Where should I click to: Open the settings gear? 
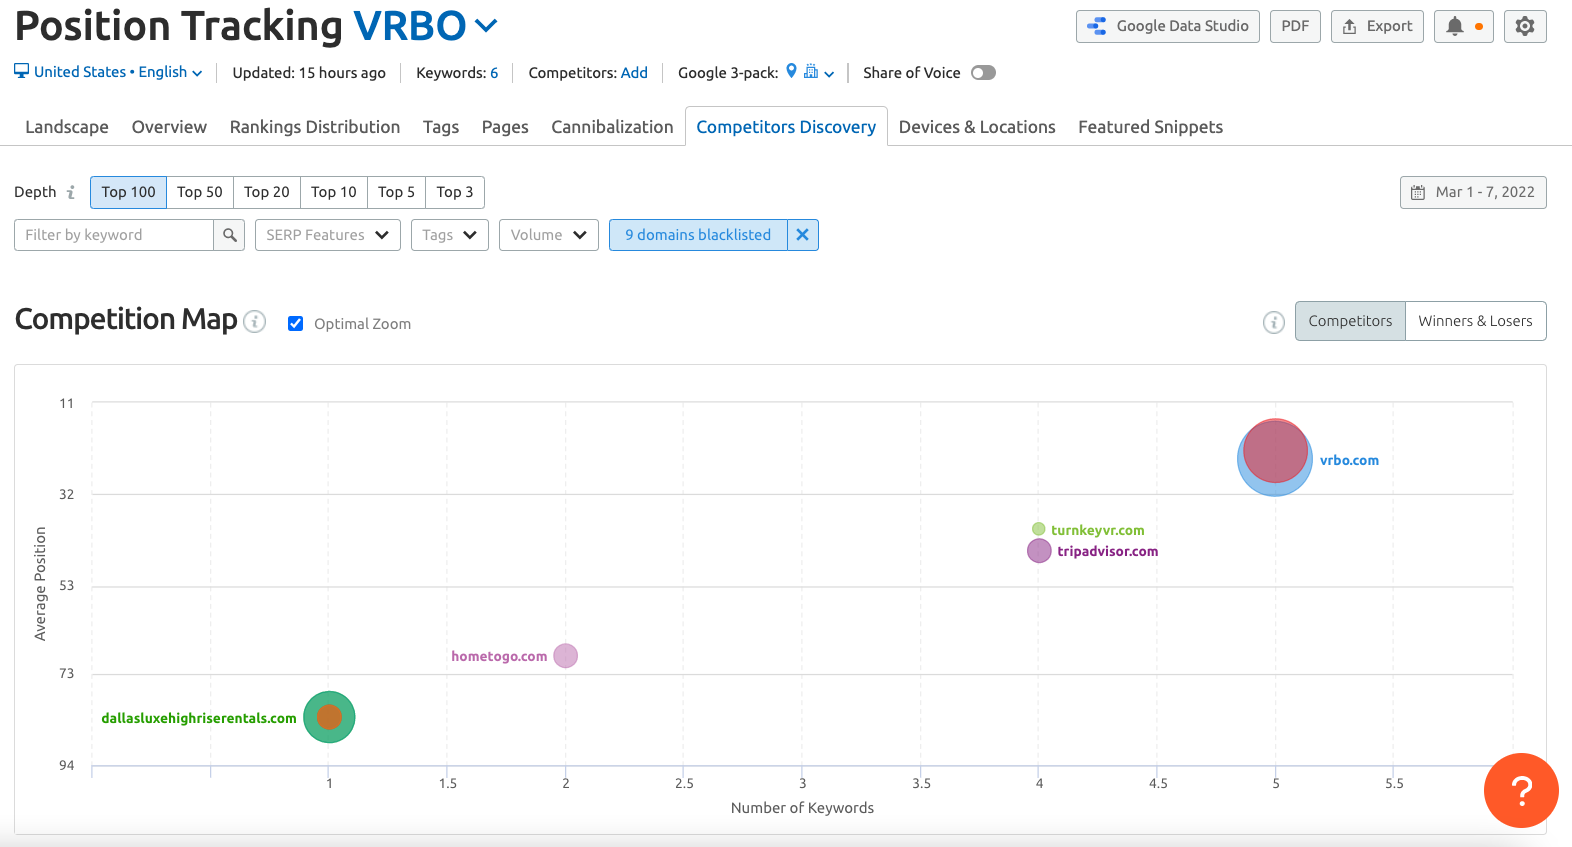click(x=1525, y=26)
